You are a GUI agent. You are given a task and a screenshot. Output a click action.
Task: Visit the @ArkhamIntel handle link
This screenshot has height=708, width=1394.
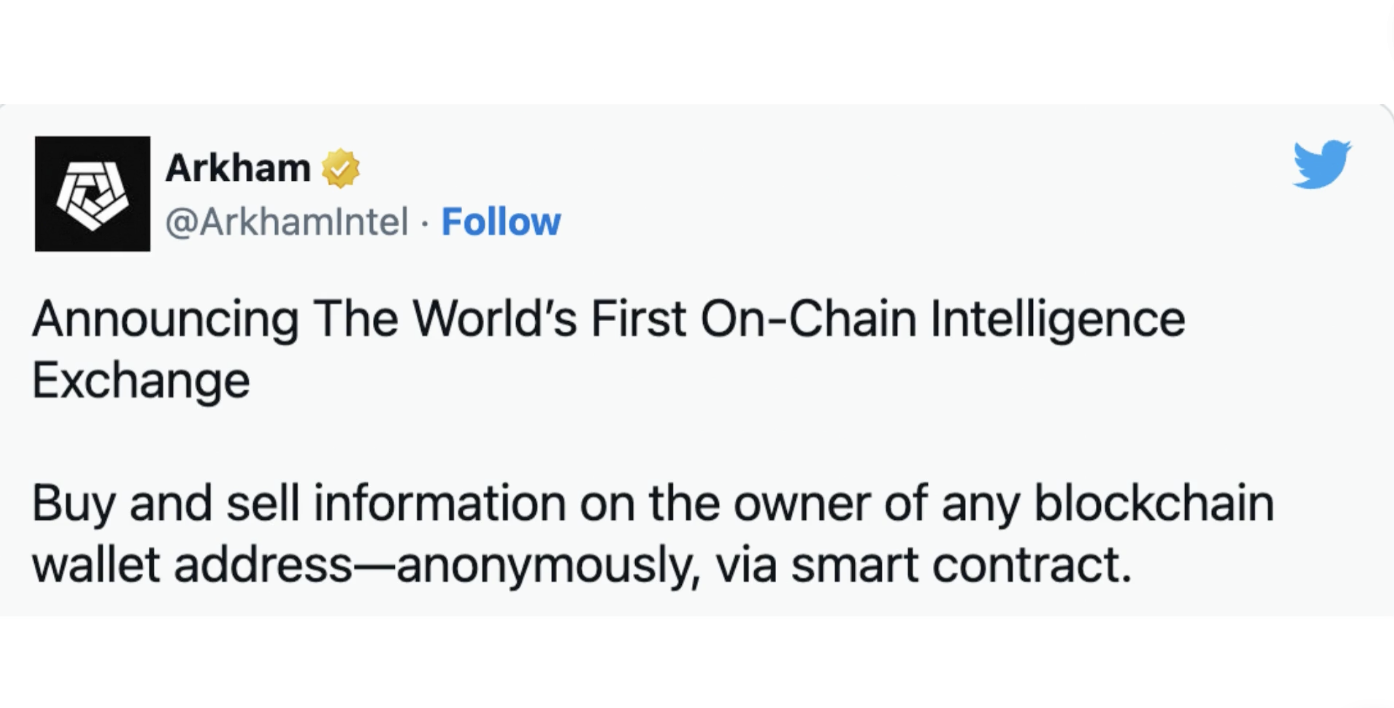286,222
